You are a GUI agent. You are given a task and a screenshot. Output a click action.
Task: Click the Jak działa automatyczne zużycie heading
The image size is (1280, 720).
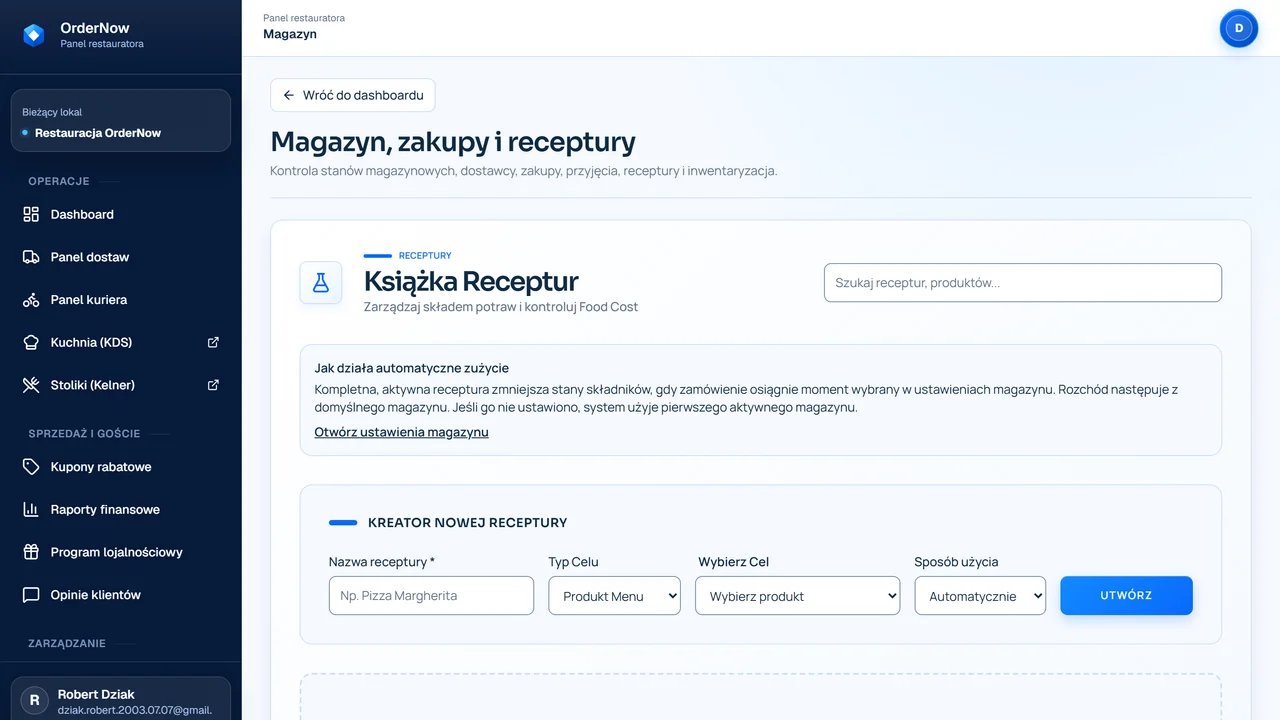tap(412, 368)
